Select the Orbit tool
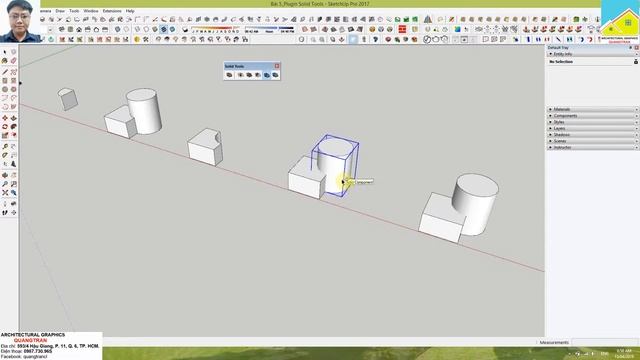 tap(5, 176)
